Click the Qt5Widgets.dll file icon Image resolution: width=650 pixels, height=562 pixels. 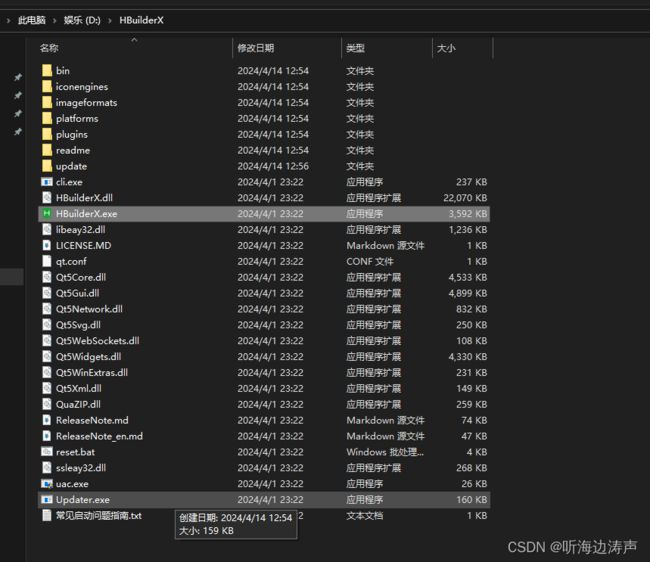coord(47,356)
